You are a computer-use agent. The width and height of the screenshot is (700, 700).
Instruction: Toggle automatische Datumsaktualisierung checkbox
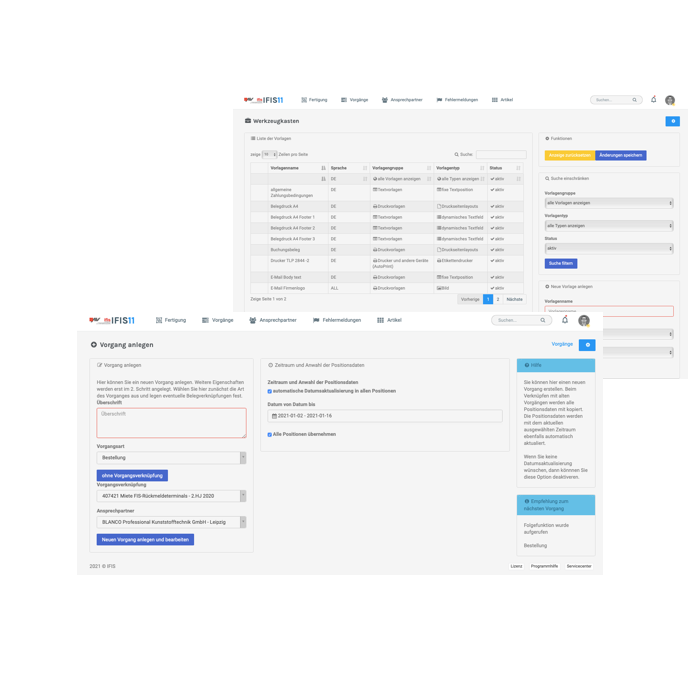pos(270,391)
